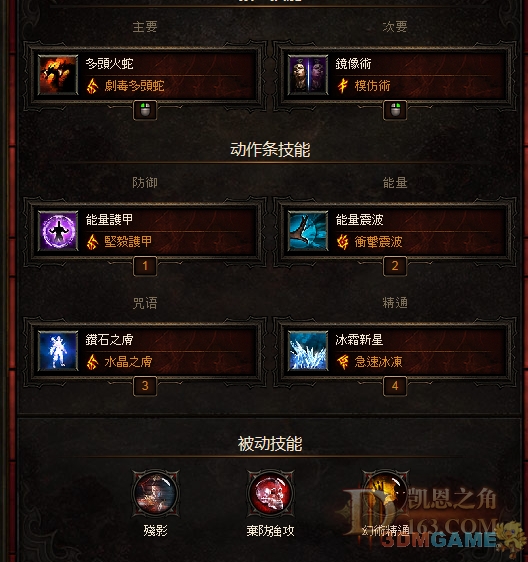Click the left mouse button slot indicator

145,110
